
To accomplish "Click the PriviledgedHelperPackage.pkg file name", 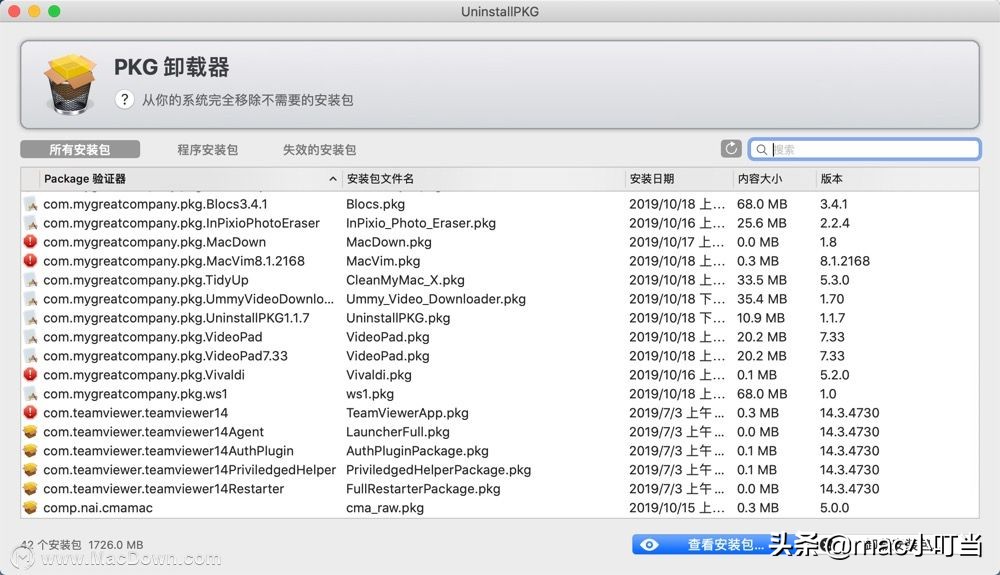I will coord(438,470).
